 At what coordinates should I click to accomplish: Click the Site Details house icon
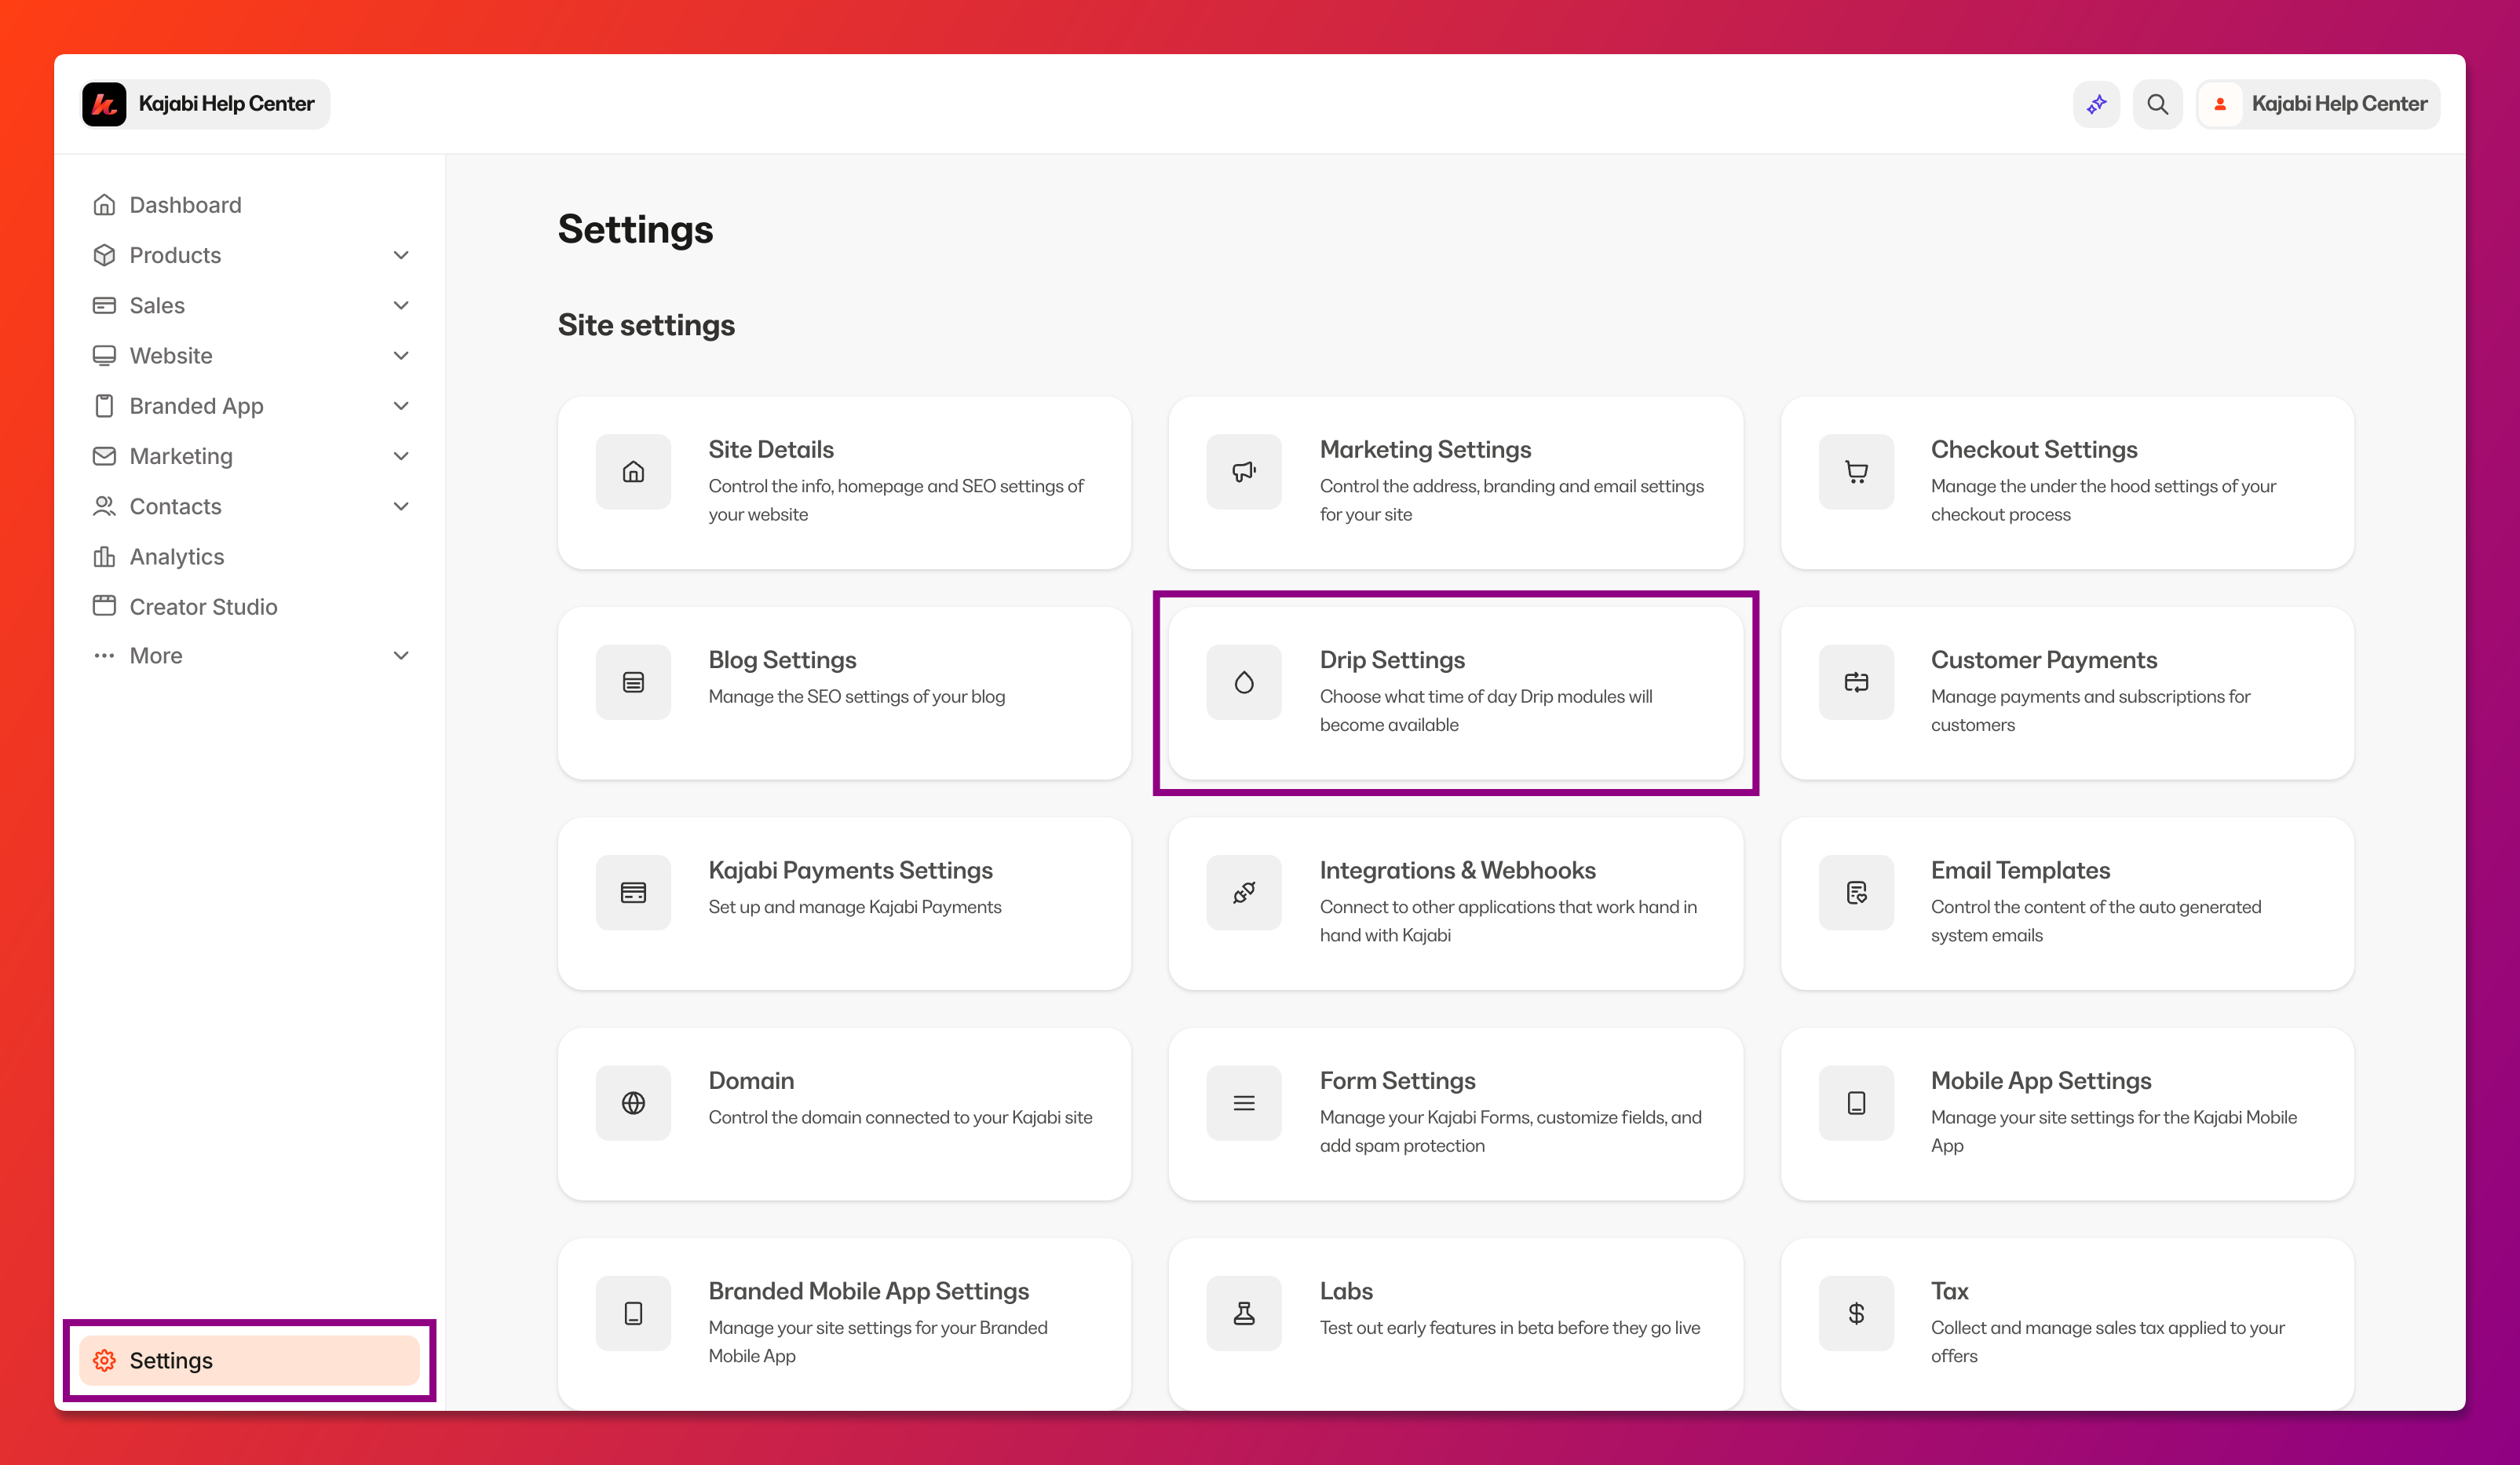click(x=633, y=472)
